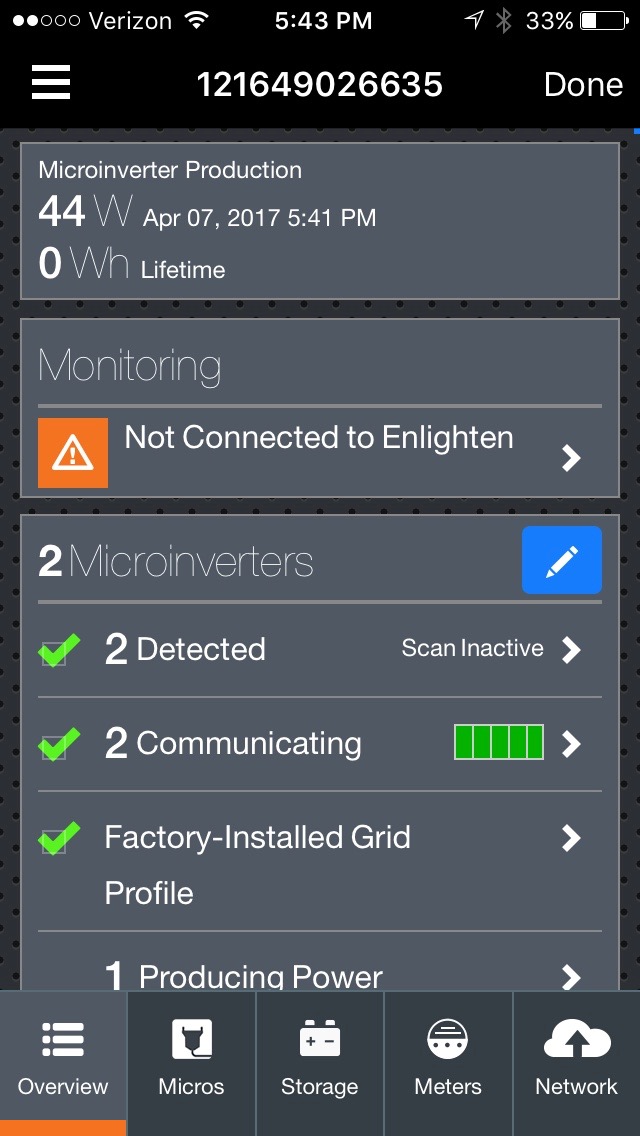Tap the Meters gauge icon
Image resolution: width=640 pixels, height=1136 pixels.
point(448,1040)
